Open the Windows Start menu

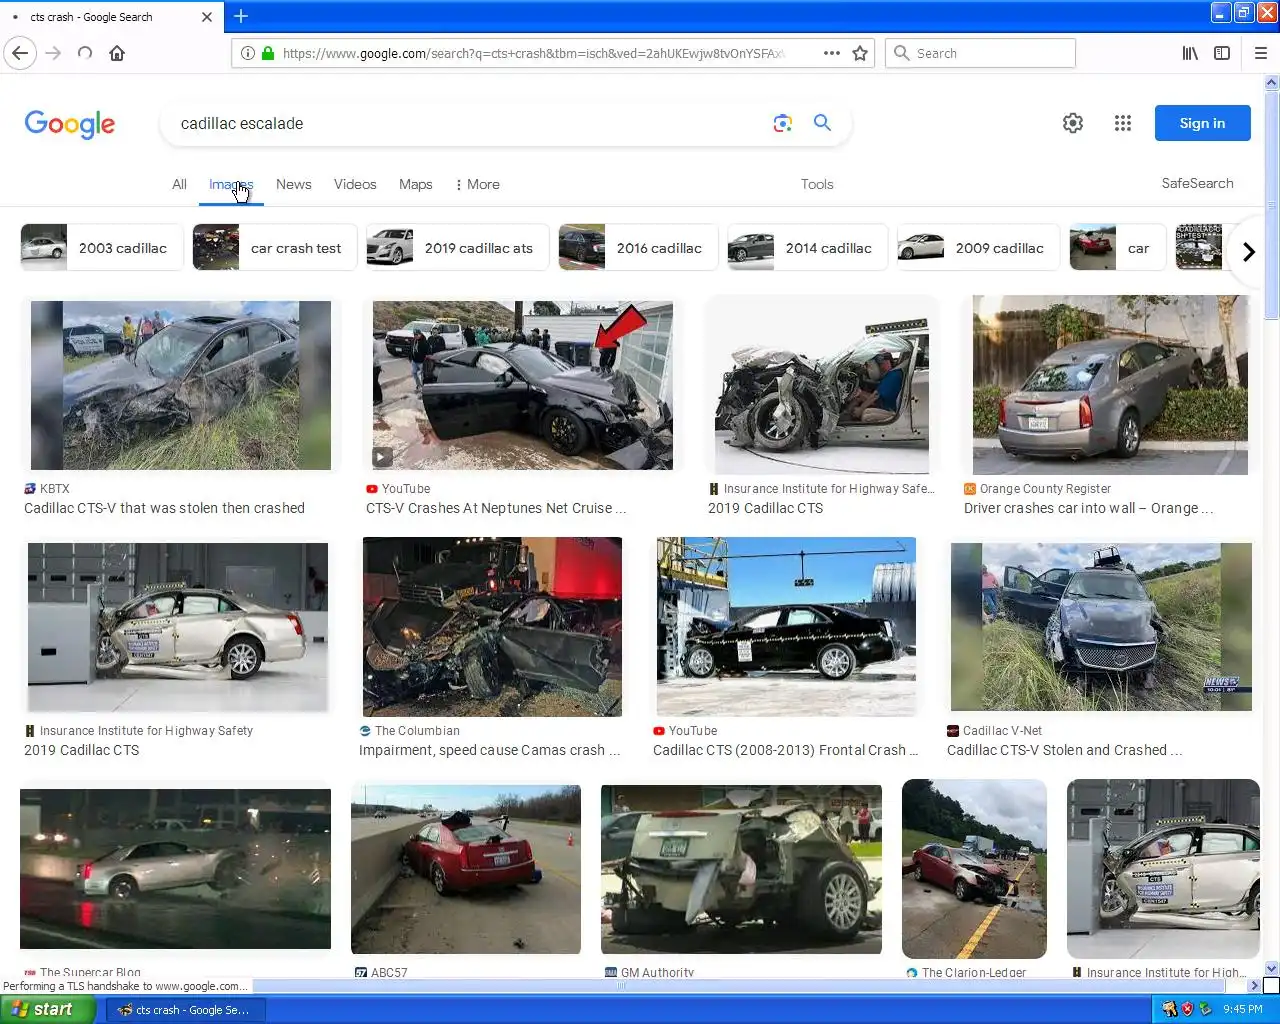[x=47, y=1009]
